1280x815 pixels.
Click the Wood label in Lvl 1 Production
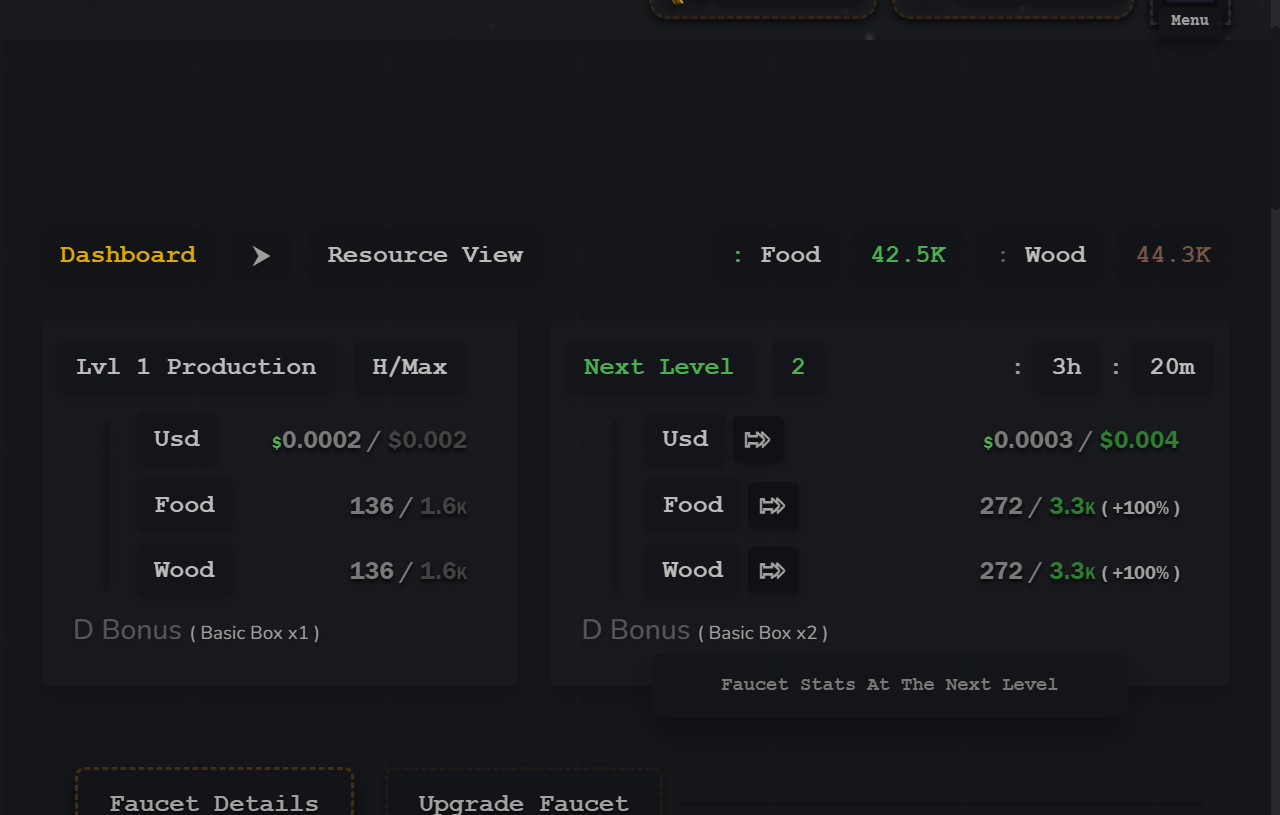pos(184,570)
